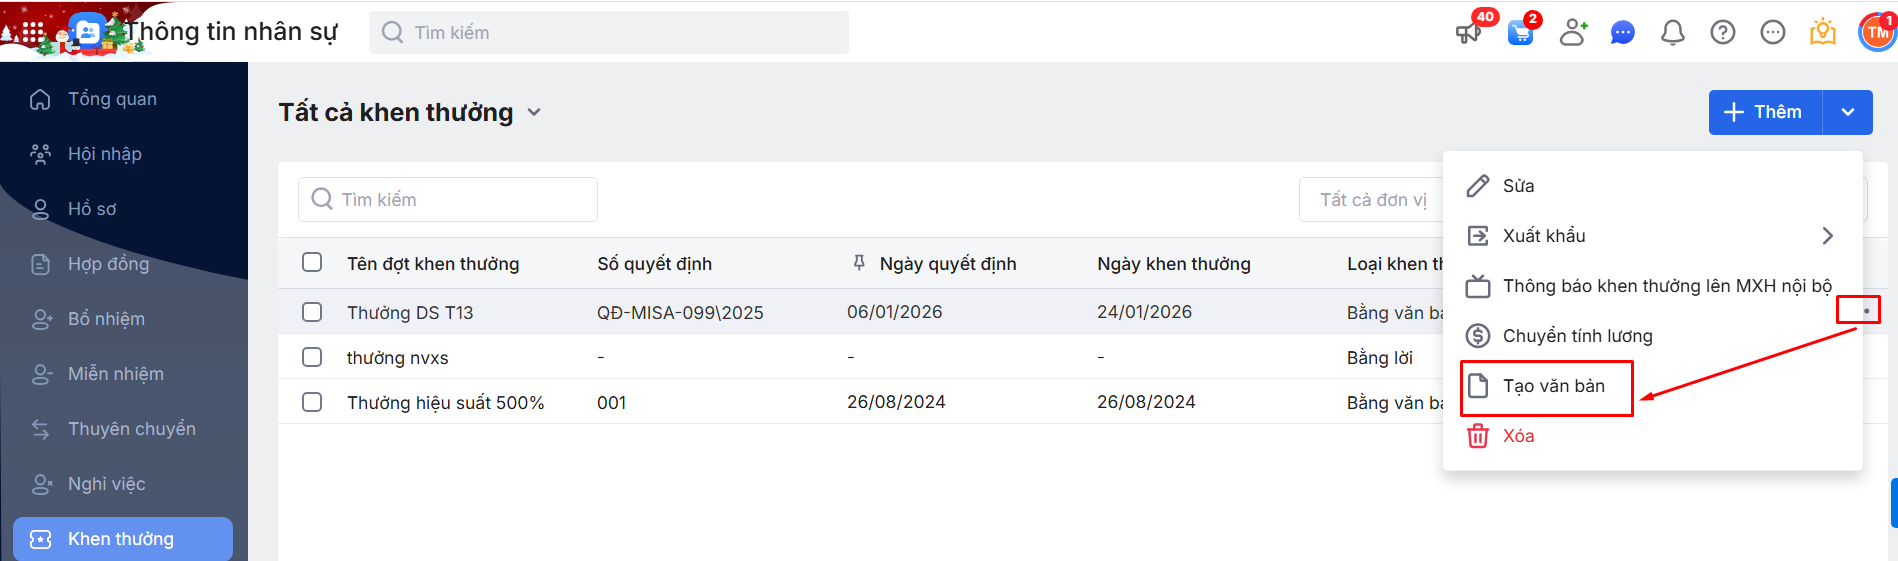Open the announcements megaphone icon
Viewport: 1898px width, 561px height.
[1468, 32]
